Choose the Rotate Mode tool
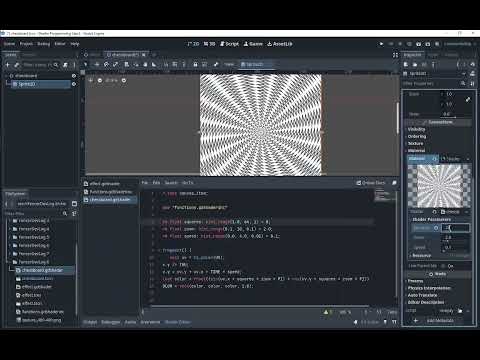The height and width of the screenshot is (360, 480). click(106, 65)
